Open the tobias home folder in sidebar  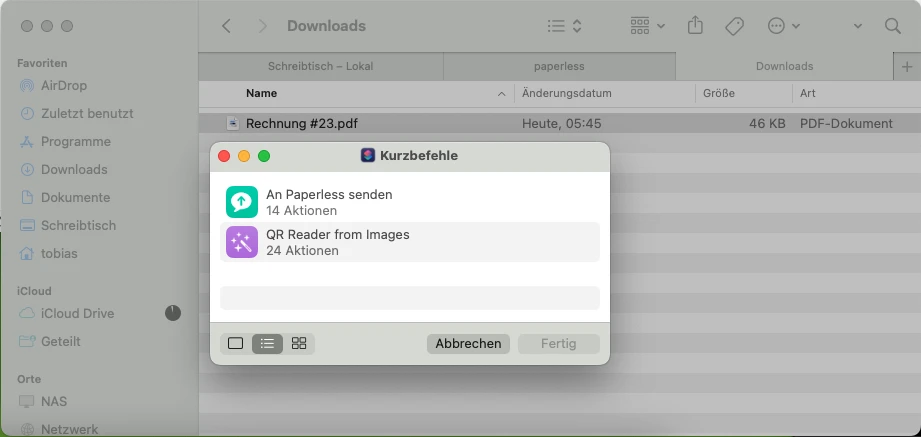(x=48, y=254)
